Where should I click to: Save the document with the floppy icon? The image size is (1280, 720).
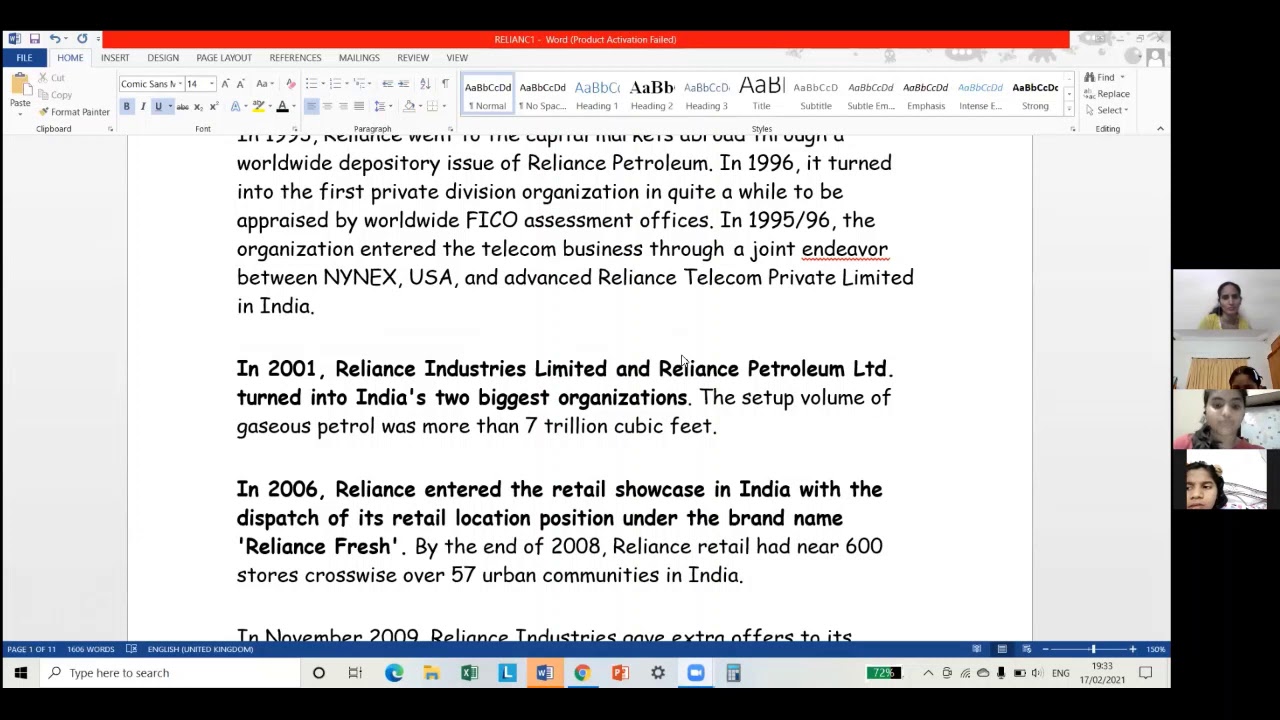pyautogui.click(x=34, y=39)
